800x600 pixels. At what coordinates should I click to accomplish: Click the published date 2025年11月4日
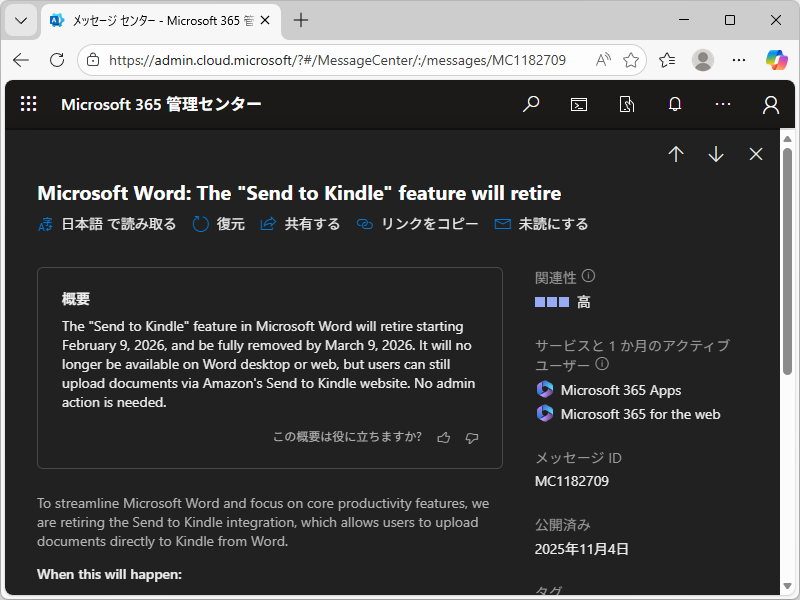581,549
